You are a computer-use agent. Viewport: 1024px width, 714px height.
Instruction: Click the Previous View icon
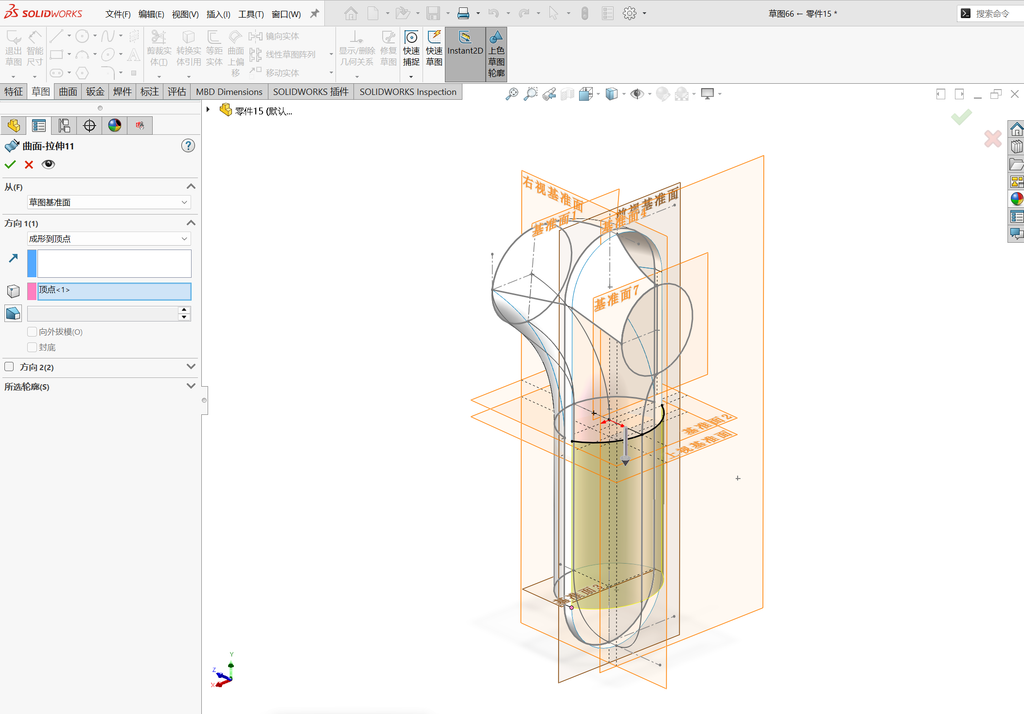tap(549, 94)
